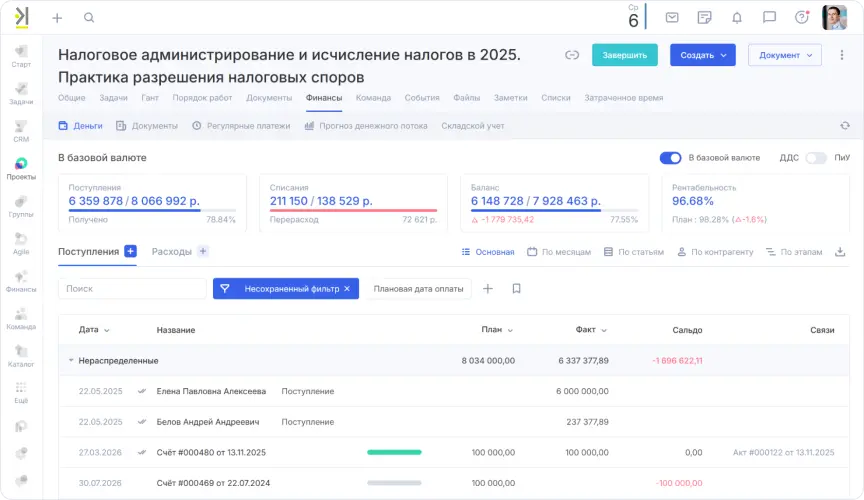Go to Старт in the sidebar
This screenshot has width=864, height=500.
pyautogui.click(x=21, y=57)
